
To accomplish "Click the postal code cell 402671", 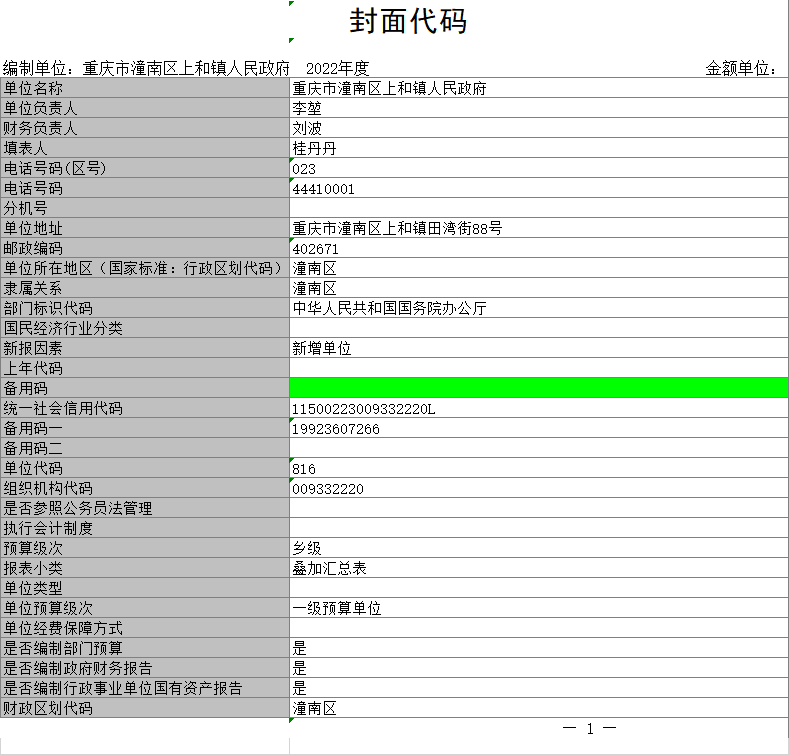I will click(539, 248).
